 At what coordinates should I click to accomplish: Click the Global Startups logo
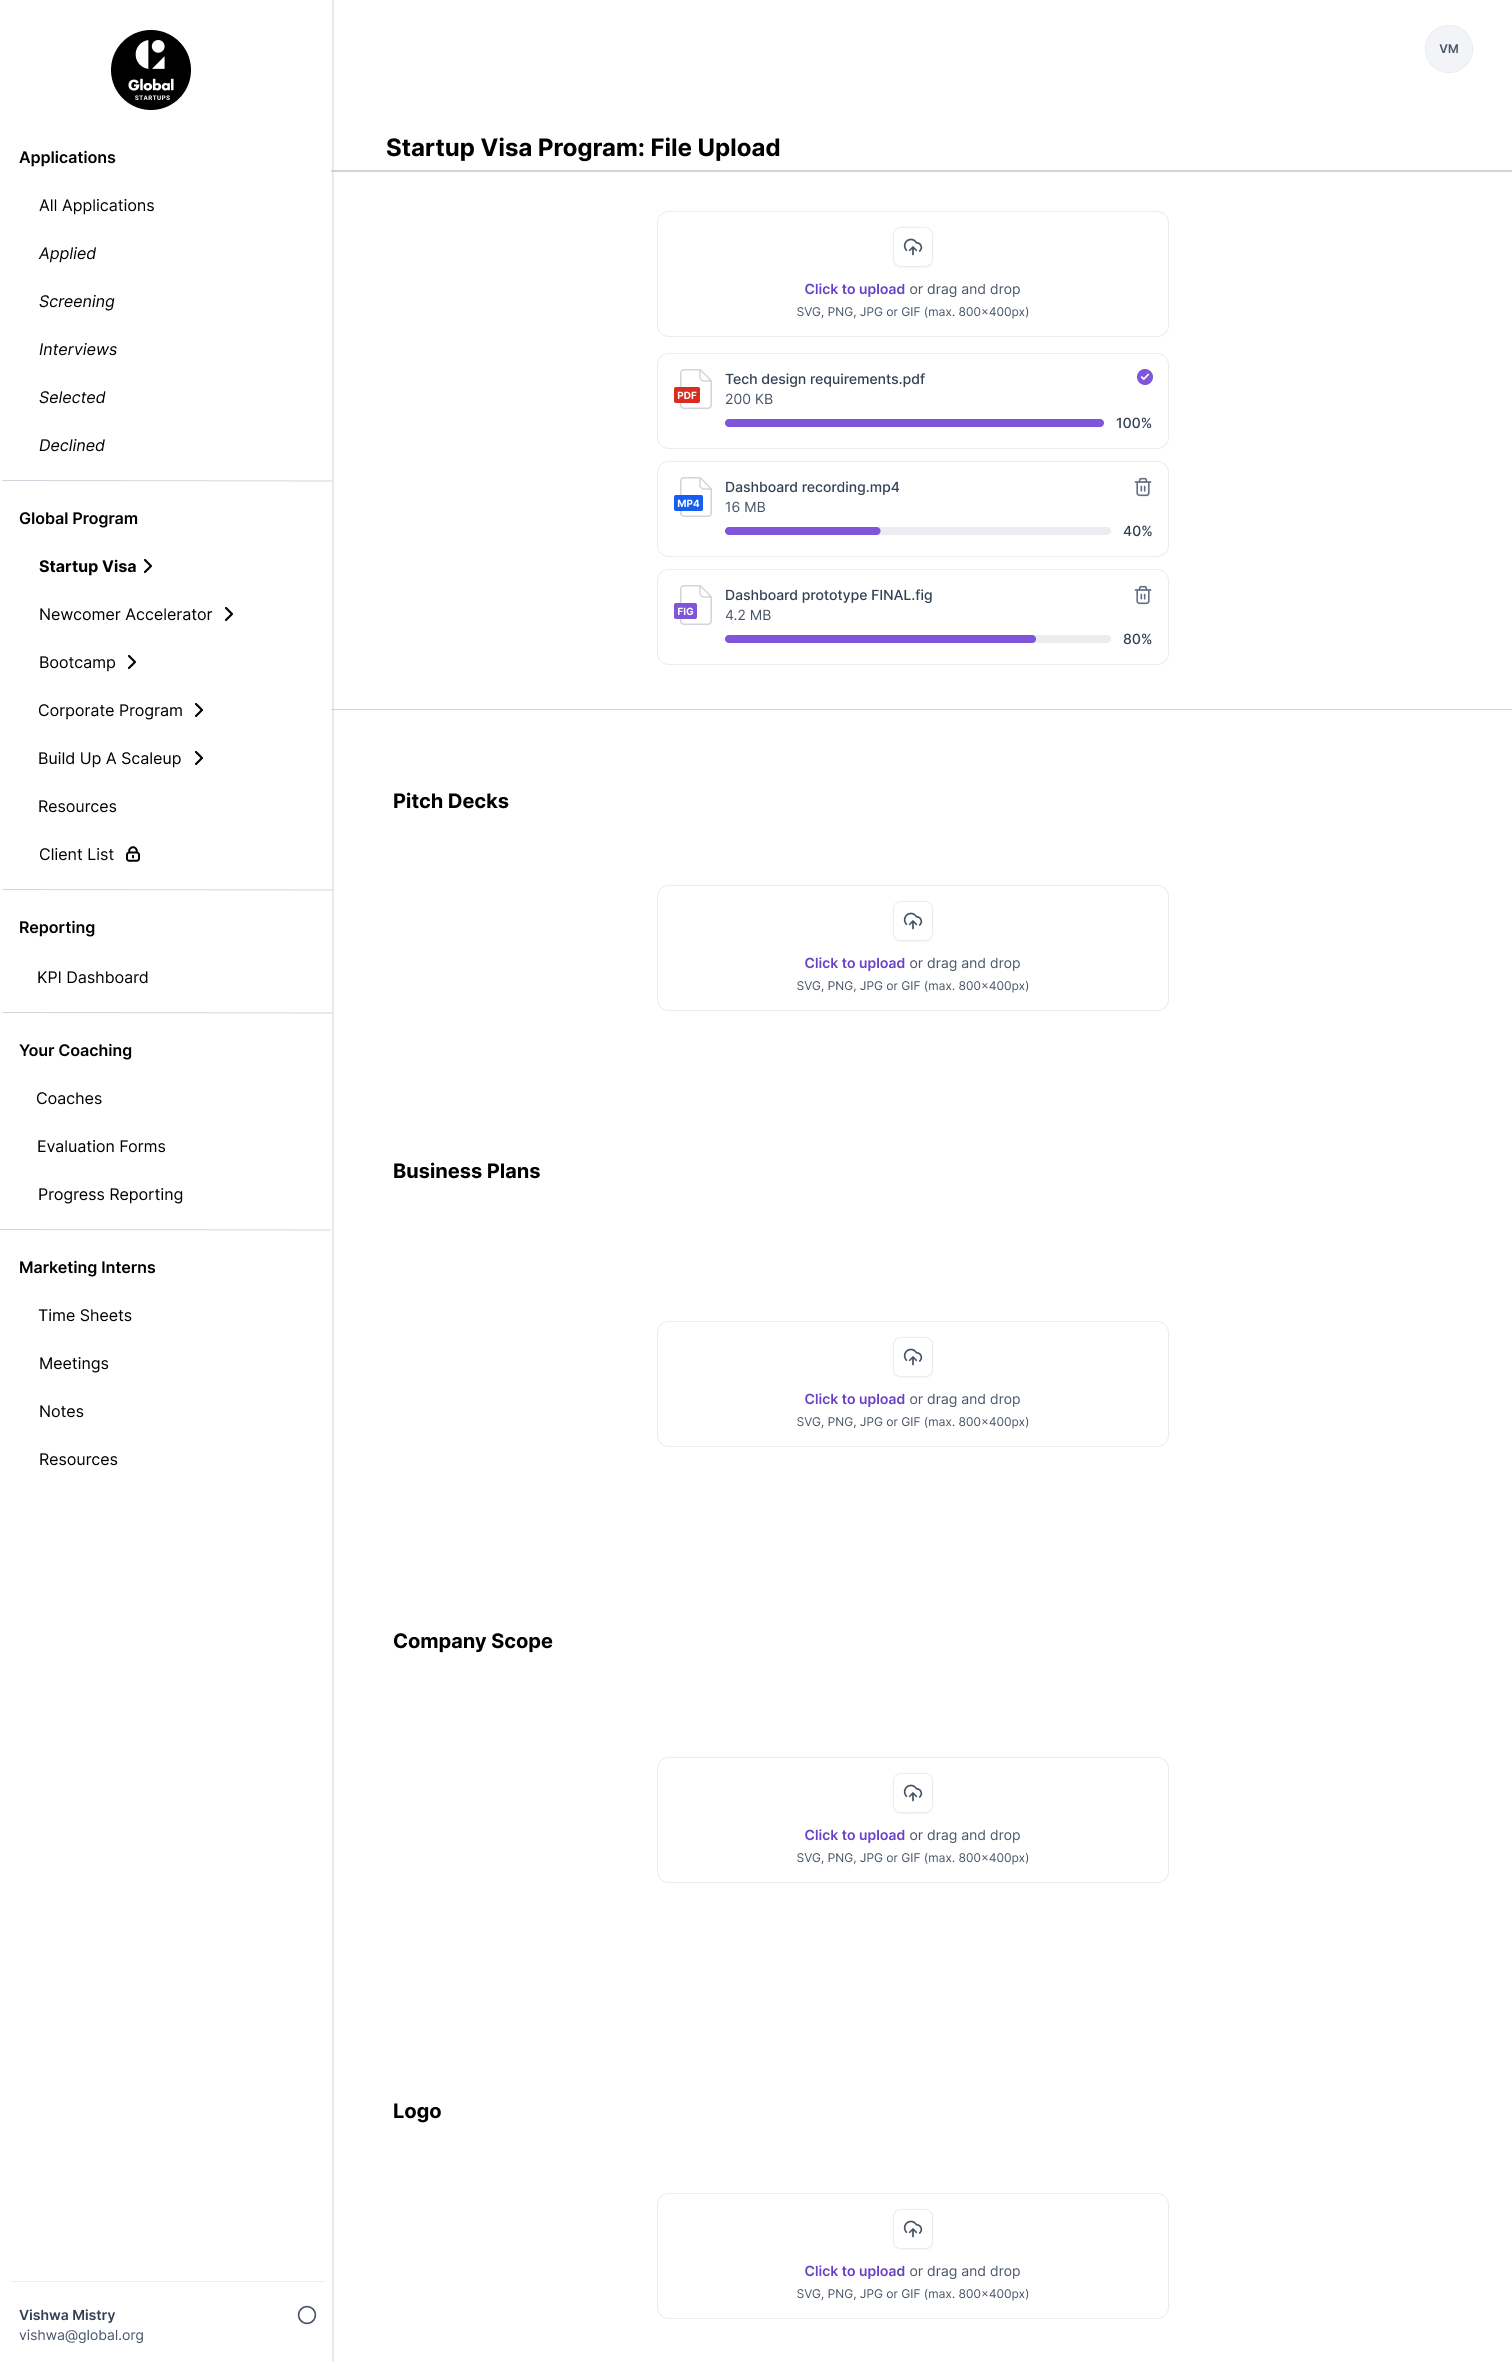coord(151,70)
